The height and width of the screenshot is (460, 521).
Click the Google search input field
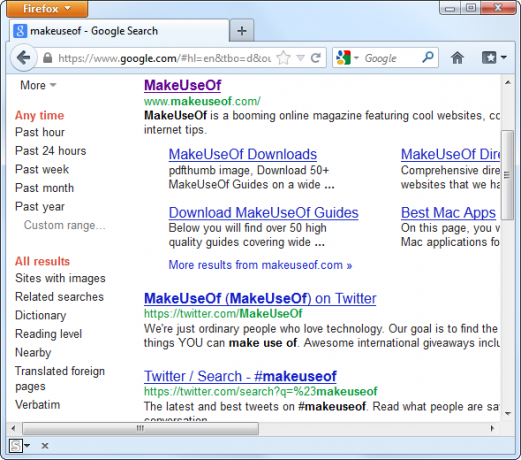391,58
